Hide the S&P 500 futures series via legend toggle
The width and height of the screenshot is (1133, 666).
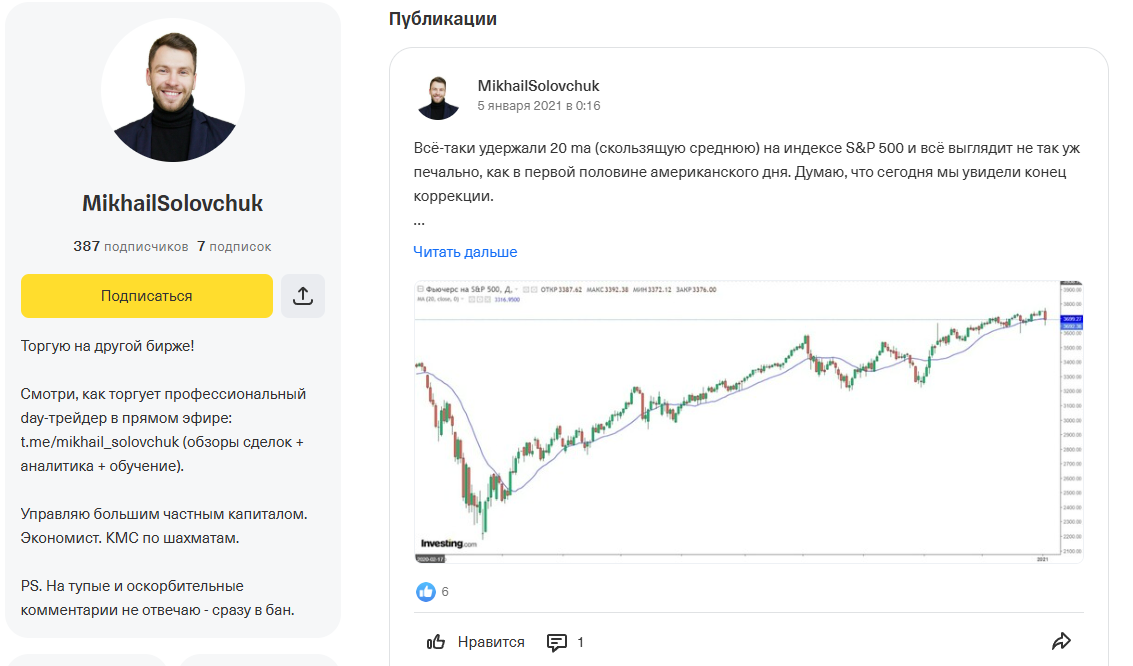pyautogui.click(x=526, y=289)
